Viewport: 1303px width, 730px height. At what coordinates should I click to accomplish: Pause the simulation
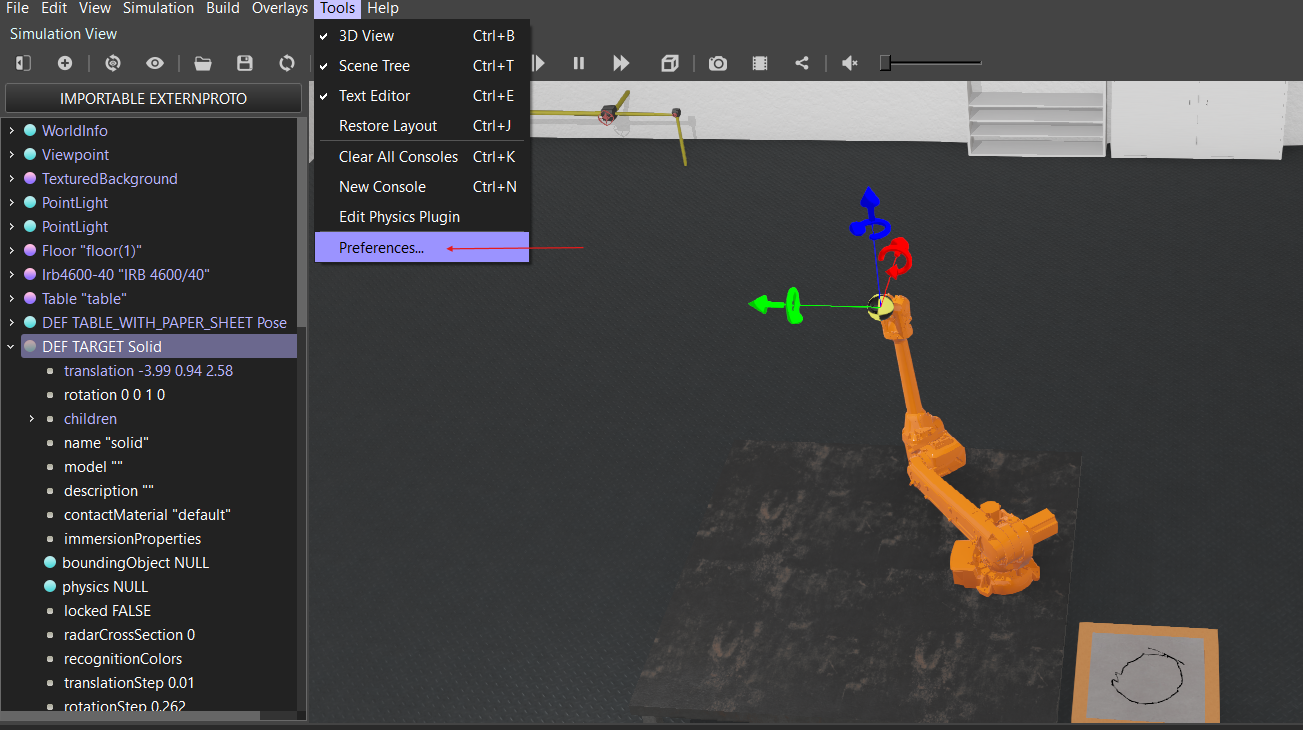[578, 63]
